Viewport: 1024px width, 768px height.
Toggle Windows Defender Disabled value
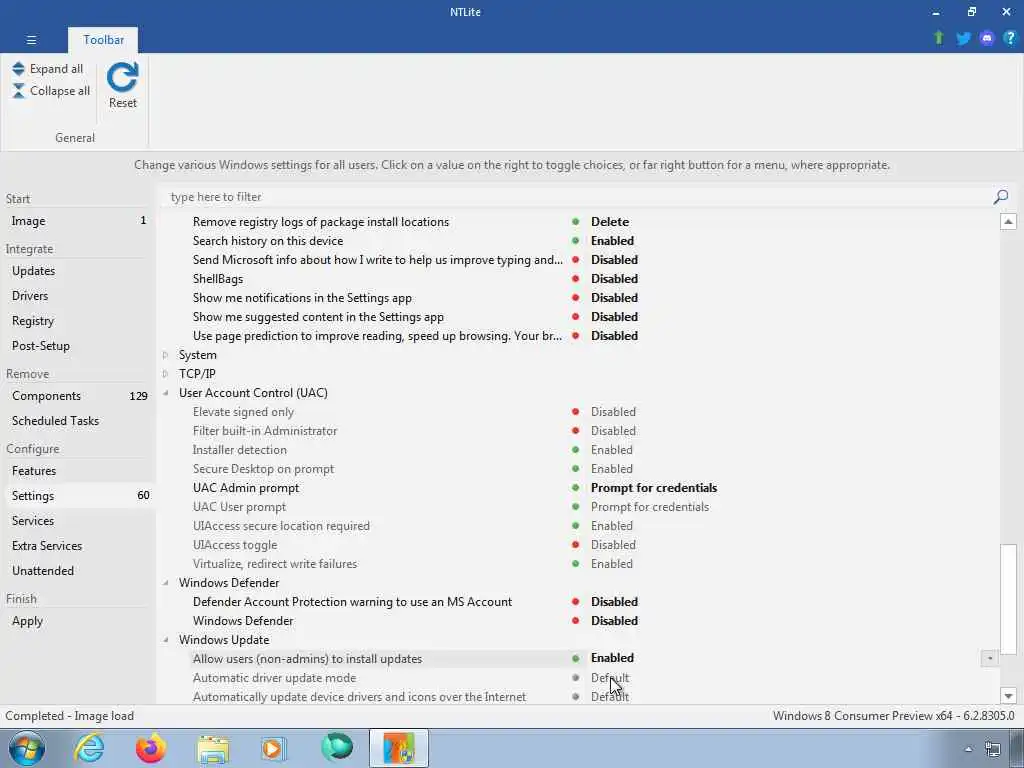click(614, 621)
